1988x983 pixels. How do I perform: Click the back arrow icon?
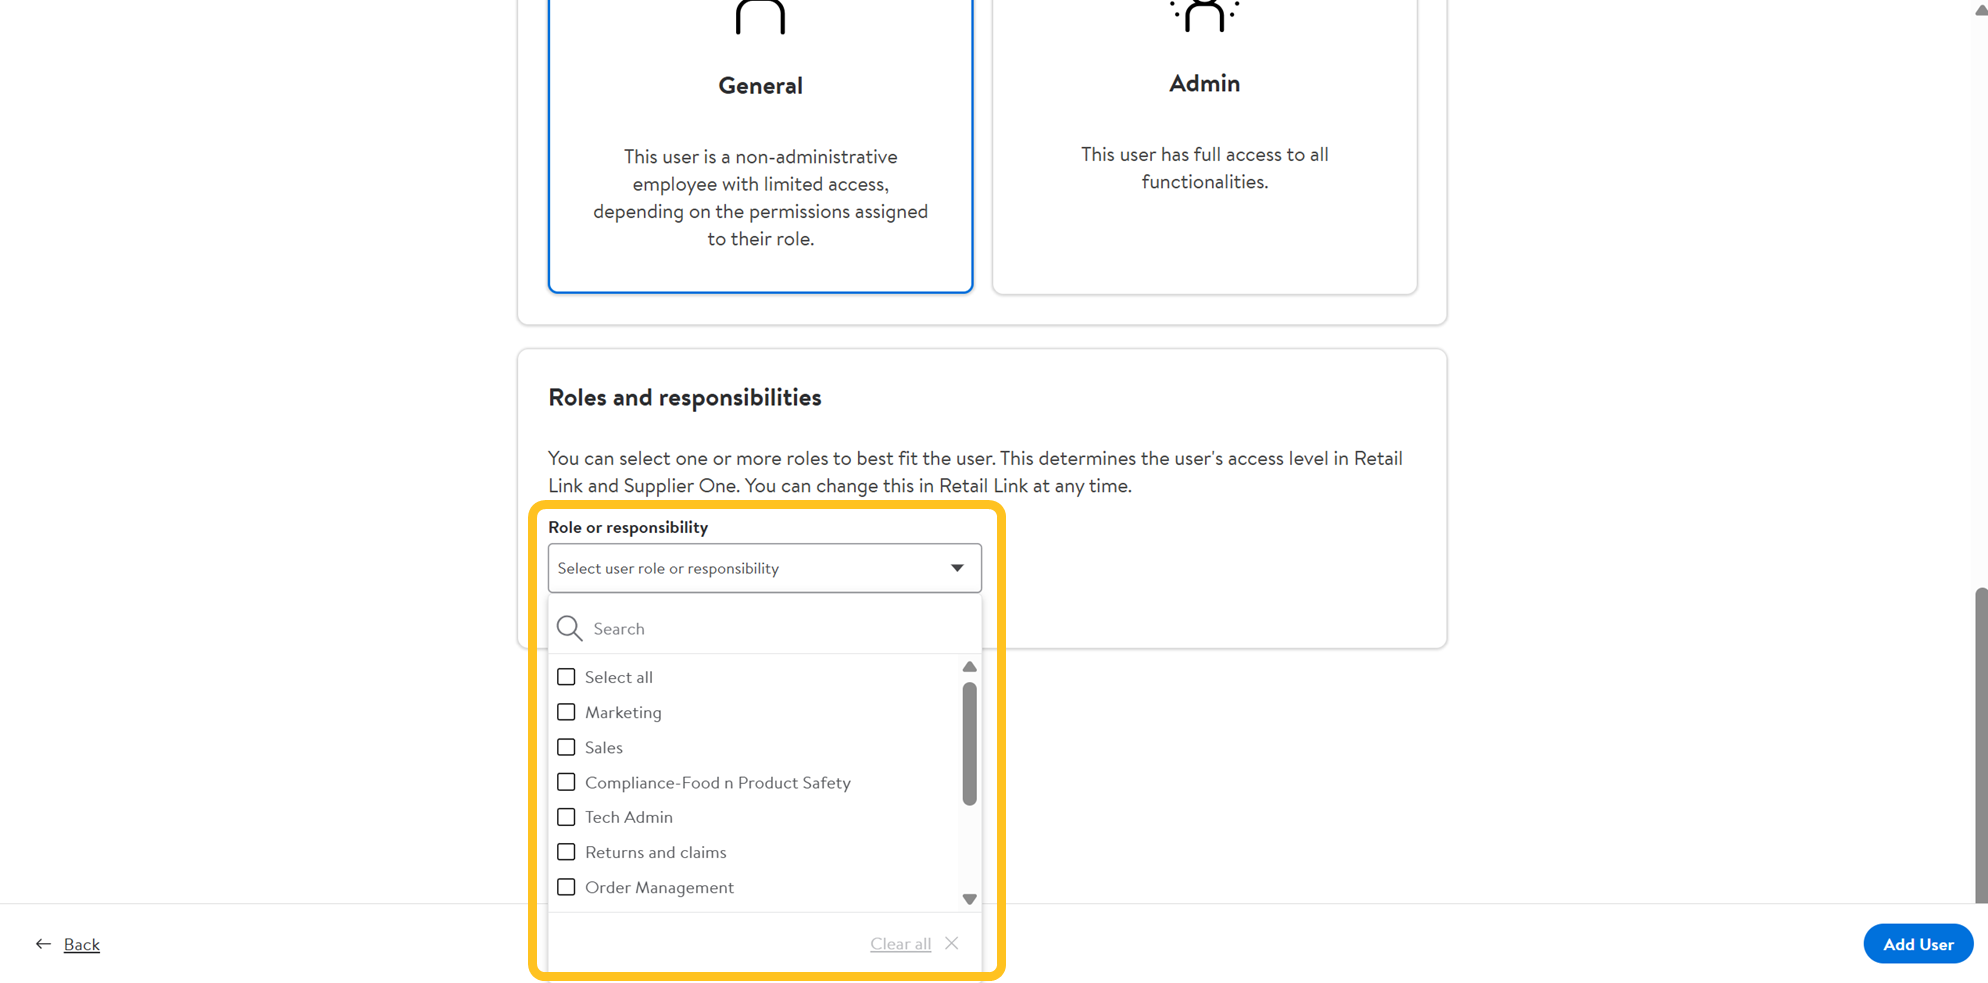[43, 944]
